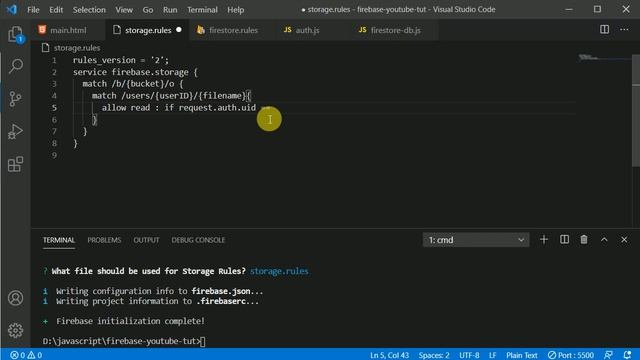Image resolution: width=640 pixels, height=360 pixels.
Task: Click 'allow read' code on line 5
Action: coord(126,107)
